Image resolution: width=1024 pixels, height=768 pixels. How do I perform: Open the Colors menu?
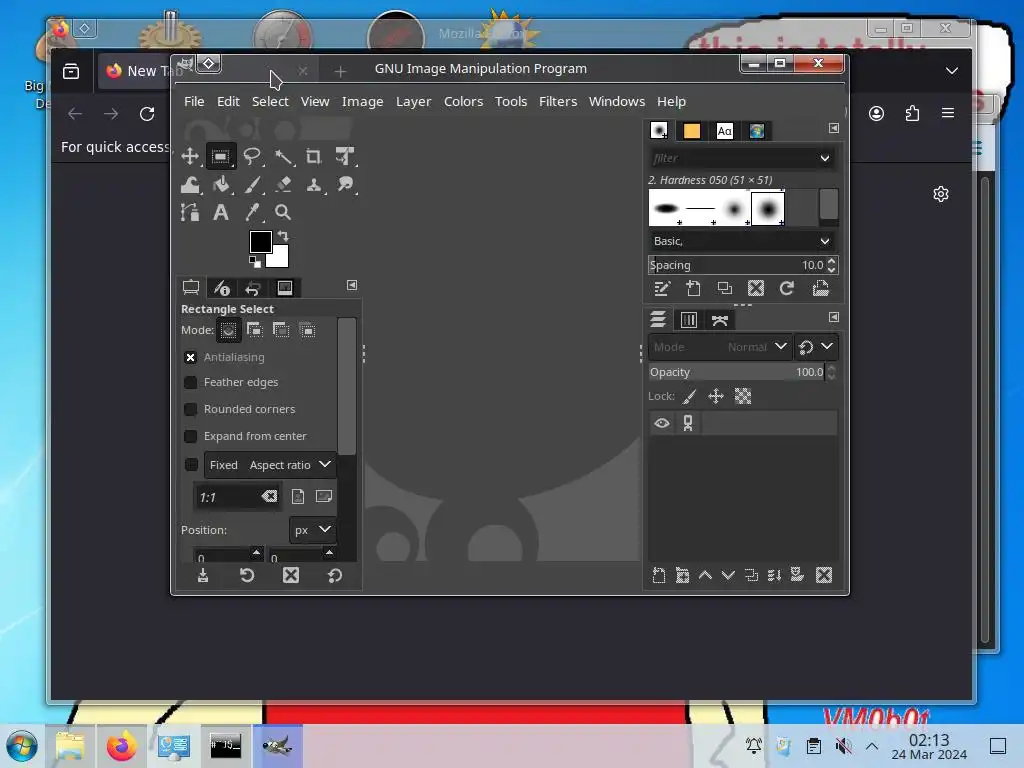pyautogui.click(x=464, y=101)
